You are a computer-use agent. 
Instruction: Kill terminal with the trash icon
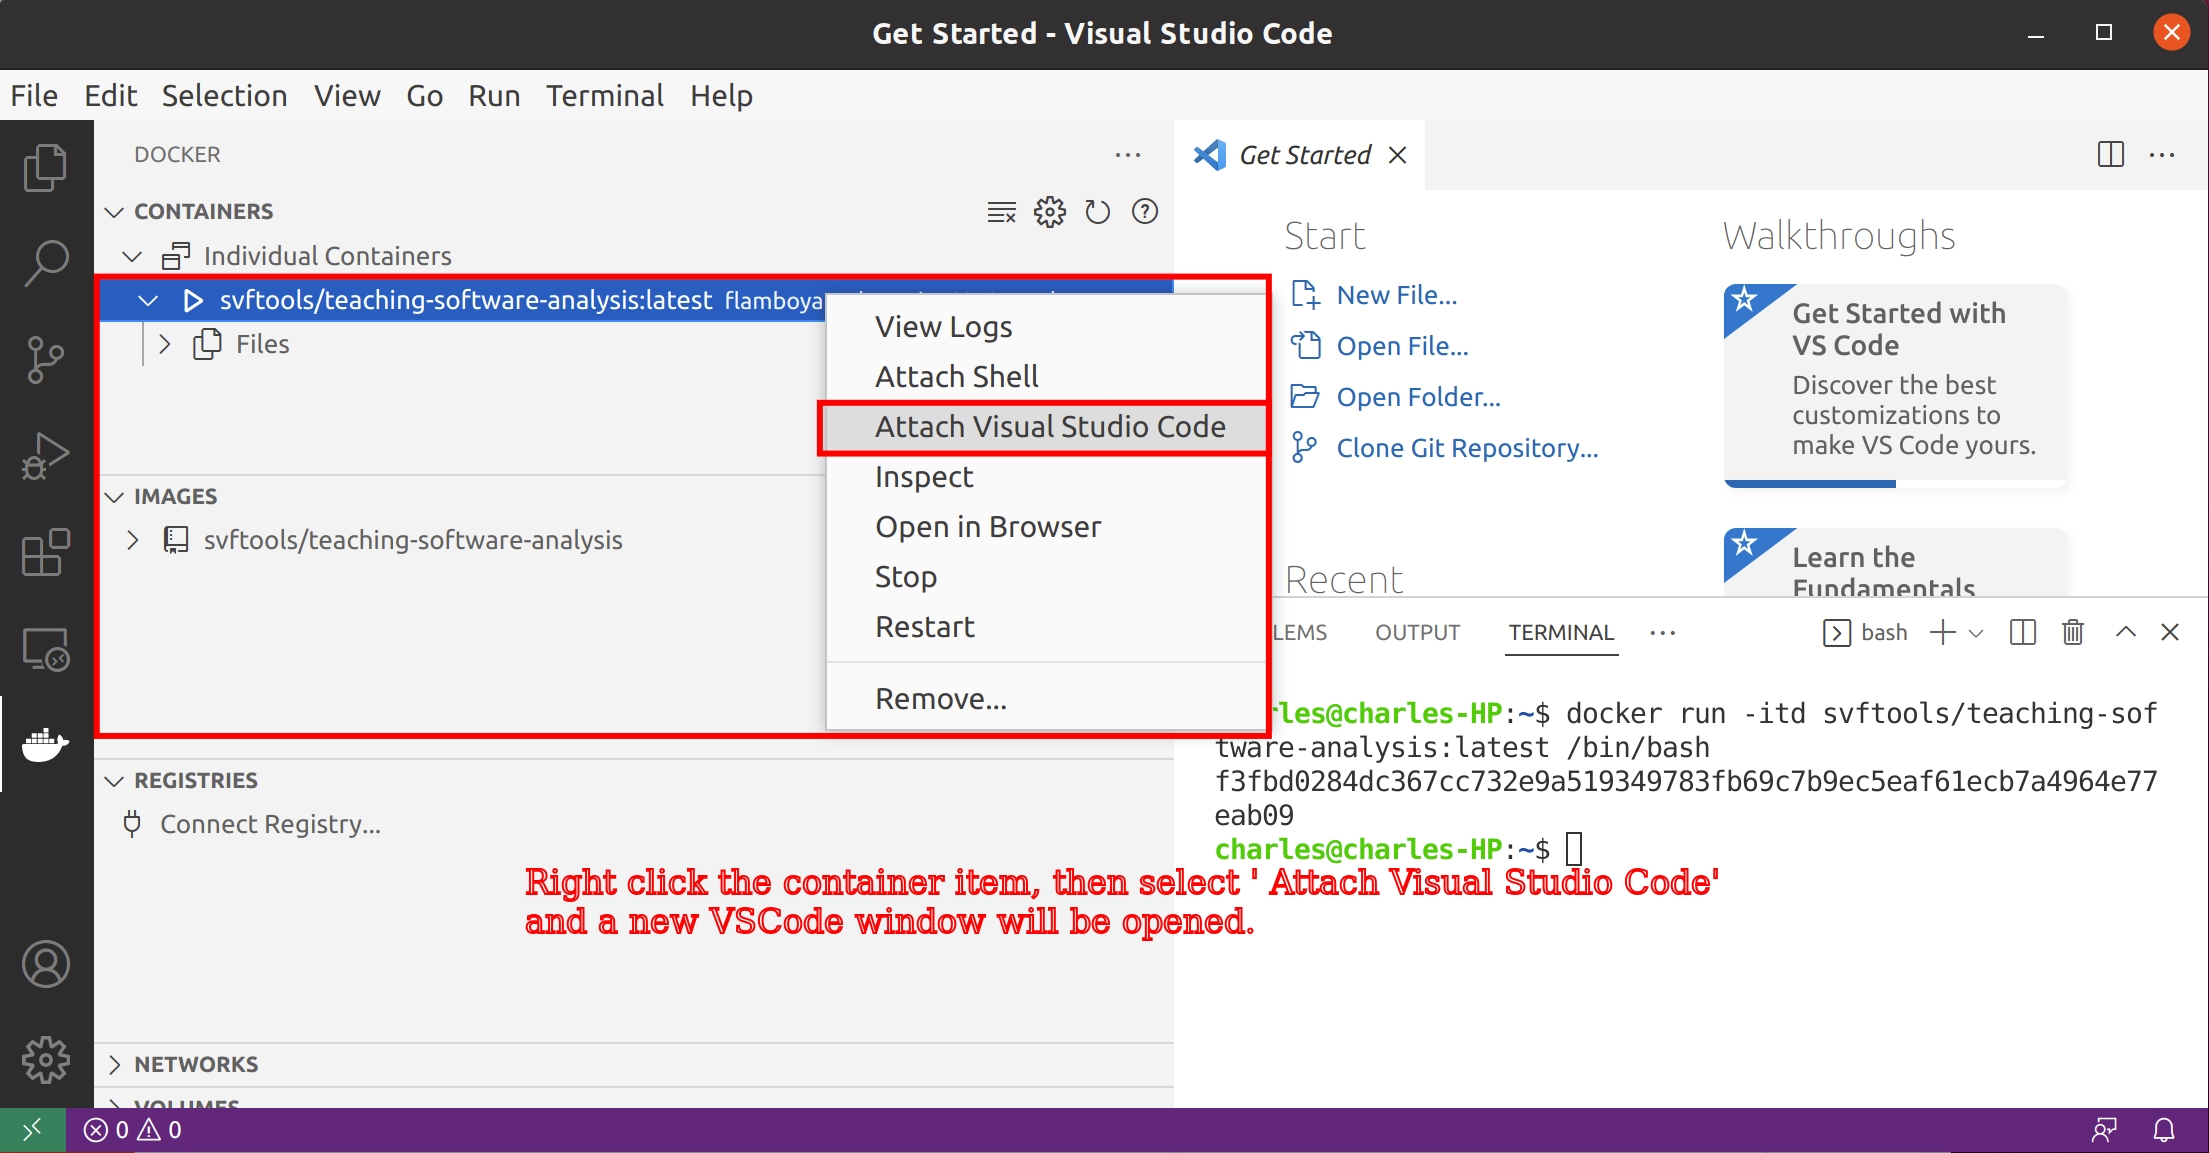[2073, 632]
